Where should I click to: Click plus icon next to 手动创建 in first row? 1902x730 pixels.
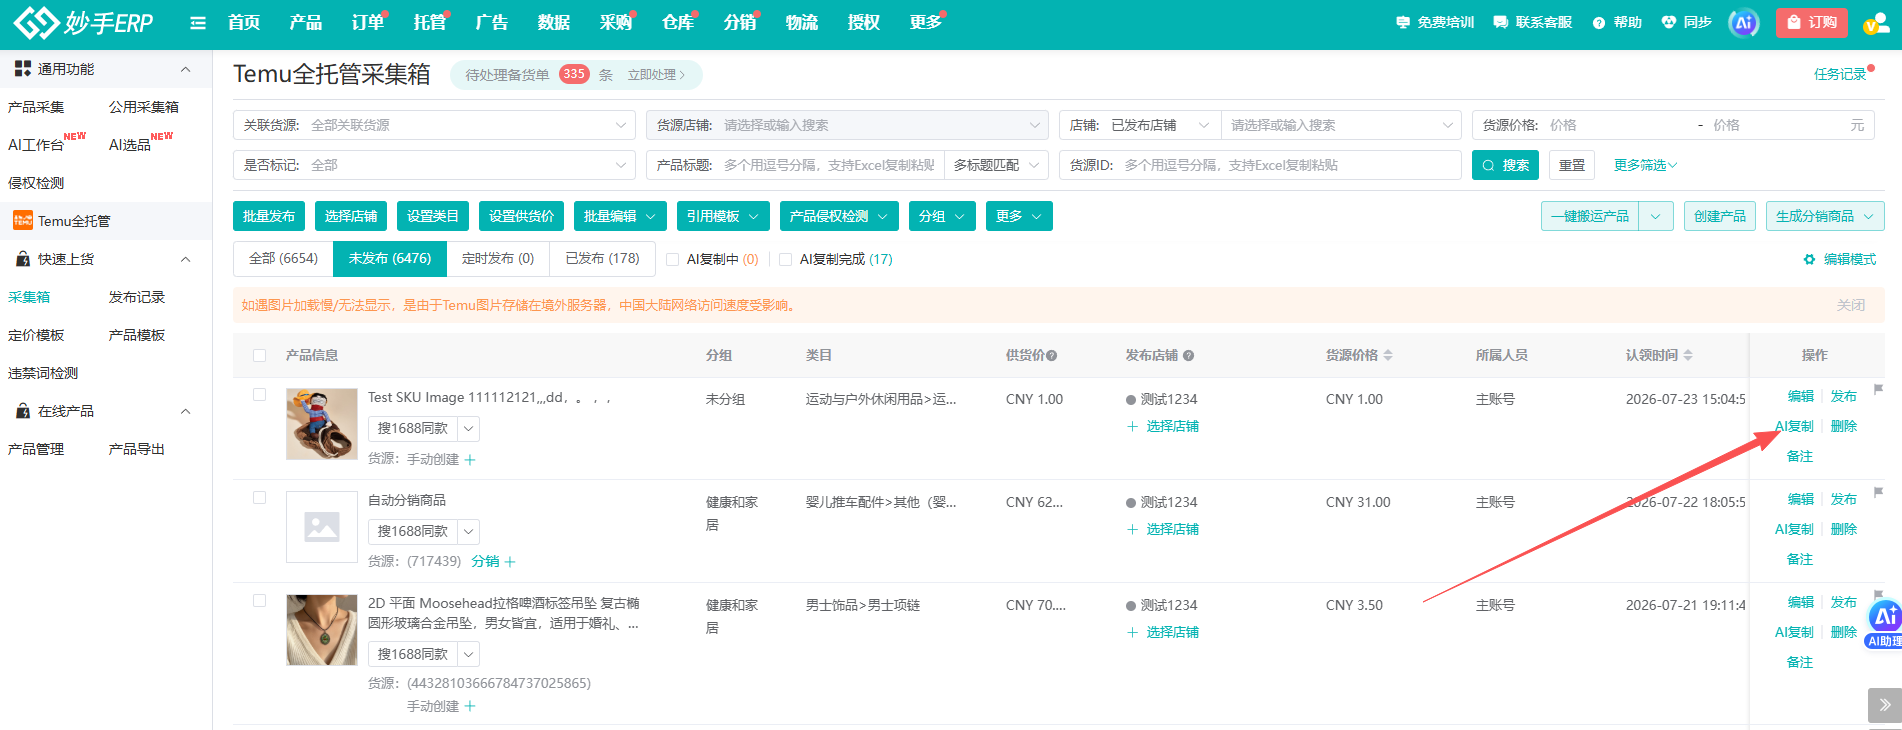pos(470,460)
